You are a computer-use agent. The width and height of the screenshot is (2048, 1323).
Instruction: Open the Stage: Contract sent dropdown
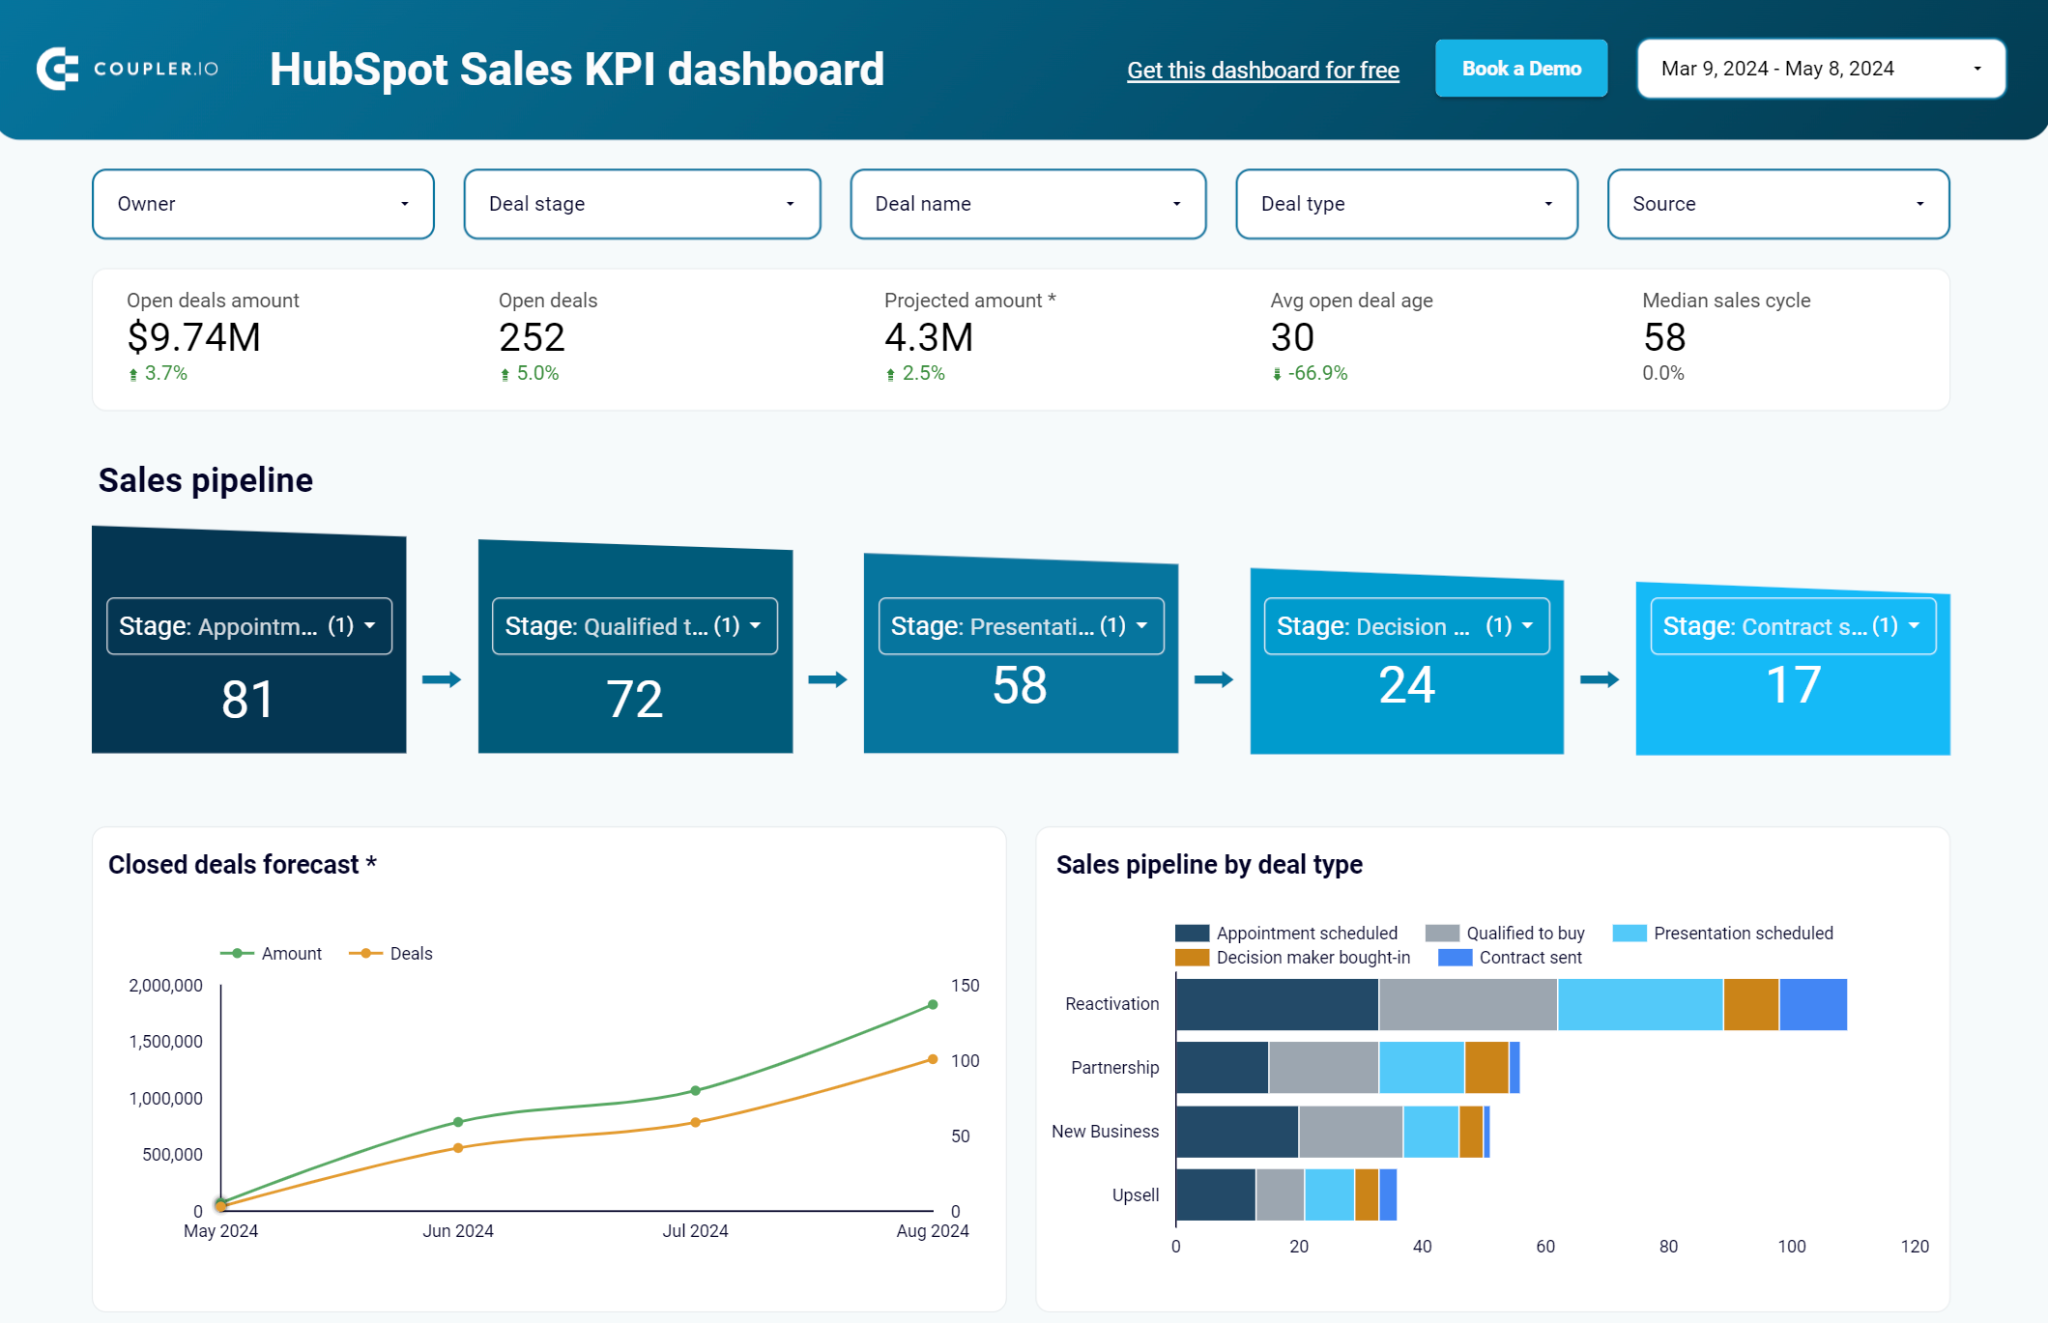click(x=1791, y=626)
